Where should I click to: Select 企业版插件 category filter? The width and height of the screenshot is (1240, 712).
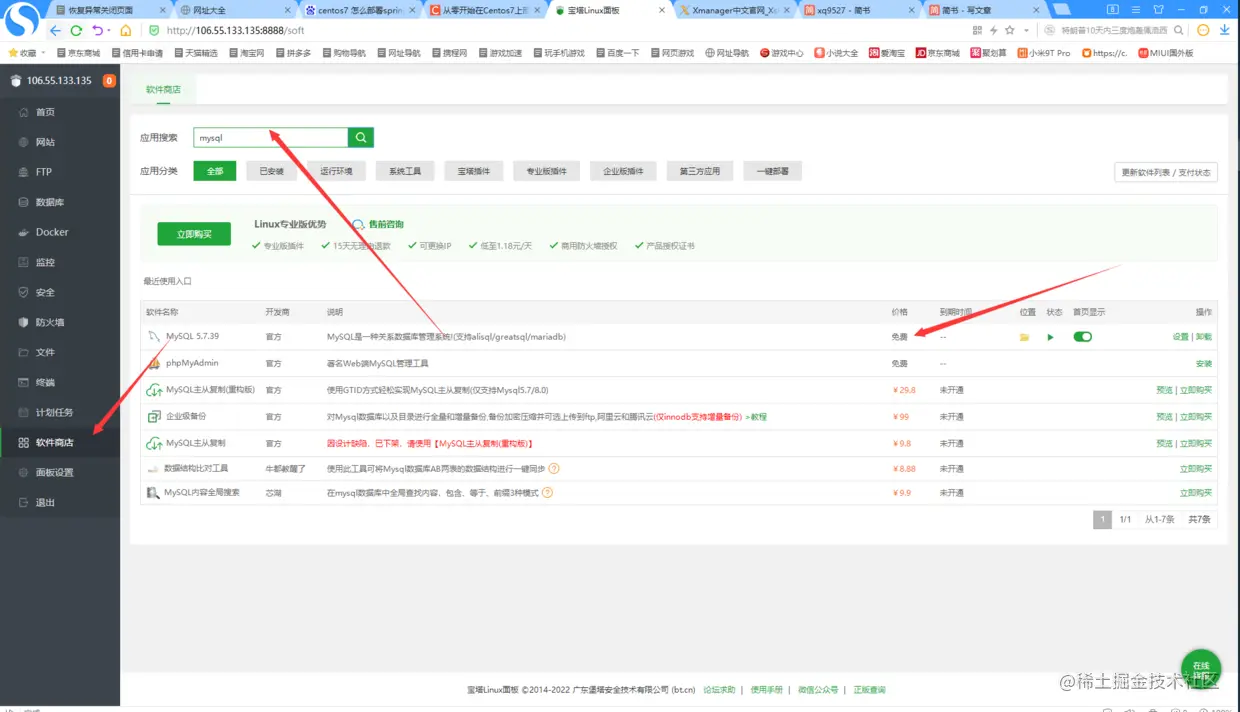tap(623, 171)
